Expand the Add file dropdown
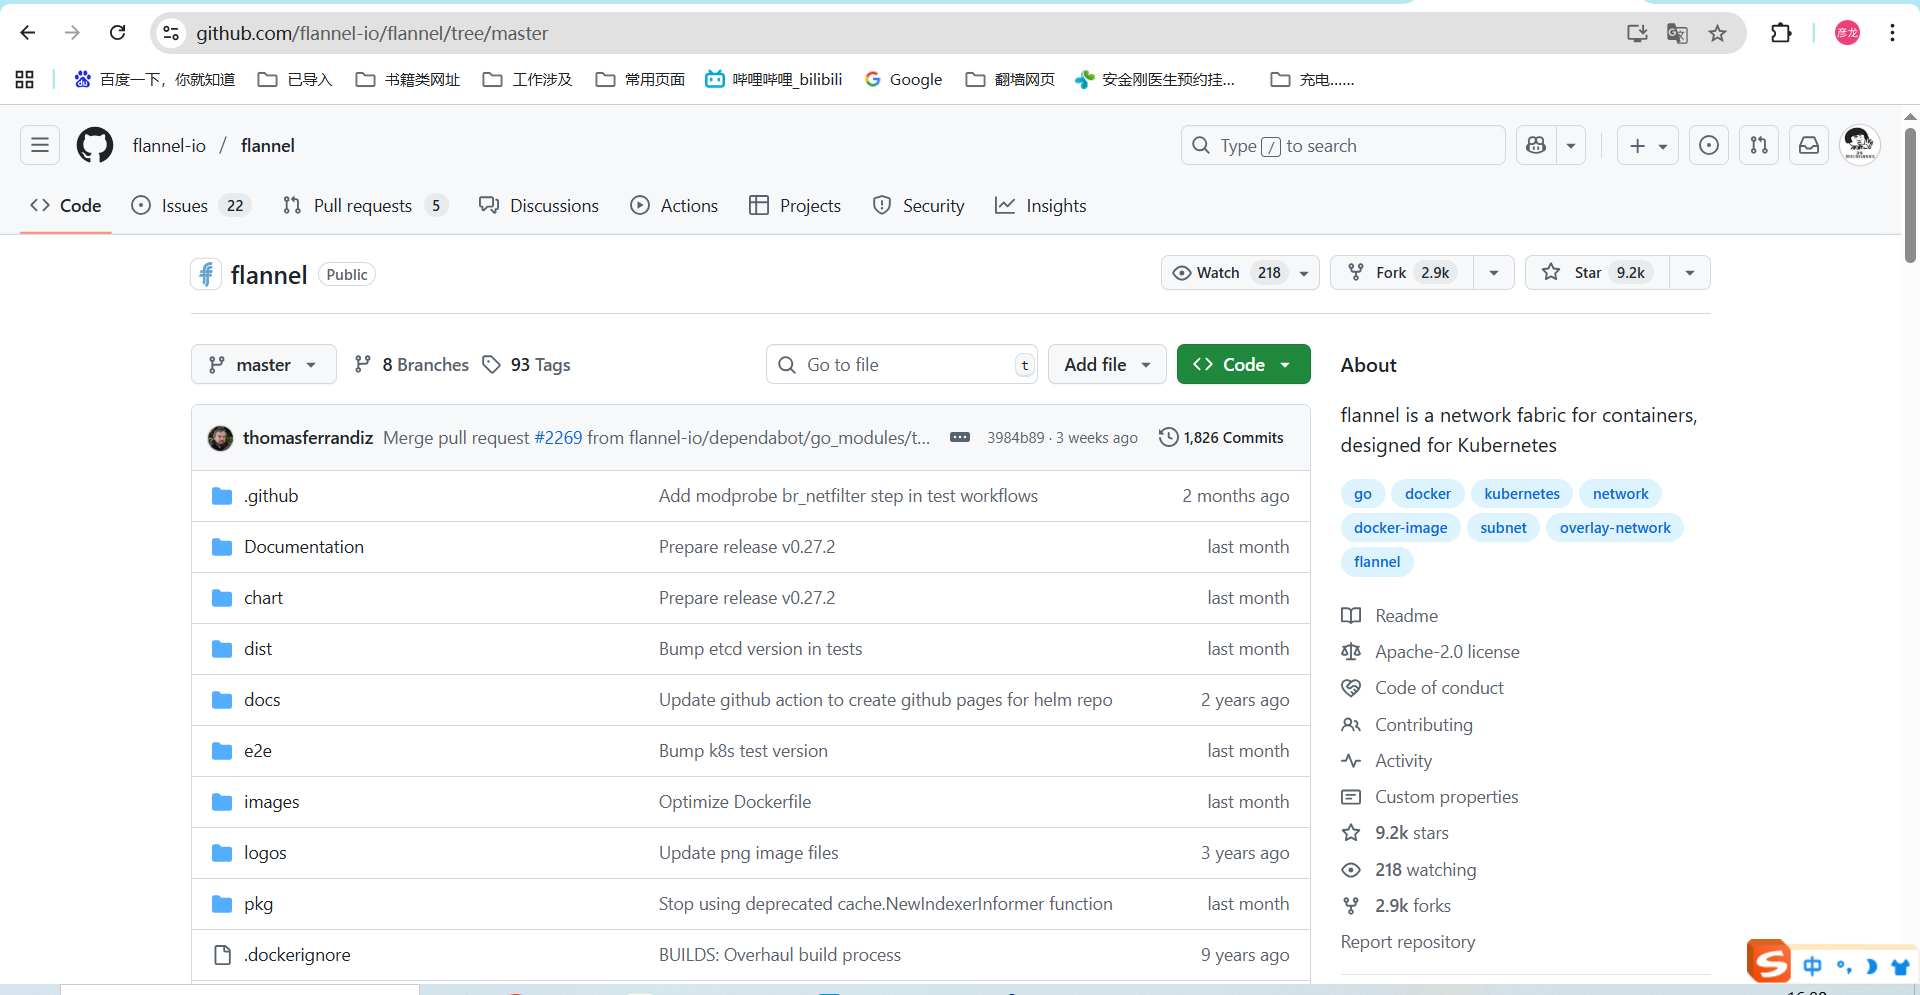Screen dimensions: 1920x995 pyautogui.click(x=1107, y=365)
